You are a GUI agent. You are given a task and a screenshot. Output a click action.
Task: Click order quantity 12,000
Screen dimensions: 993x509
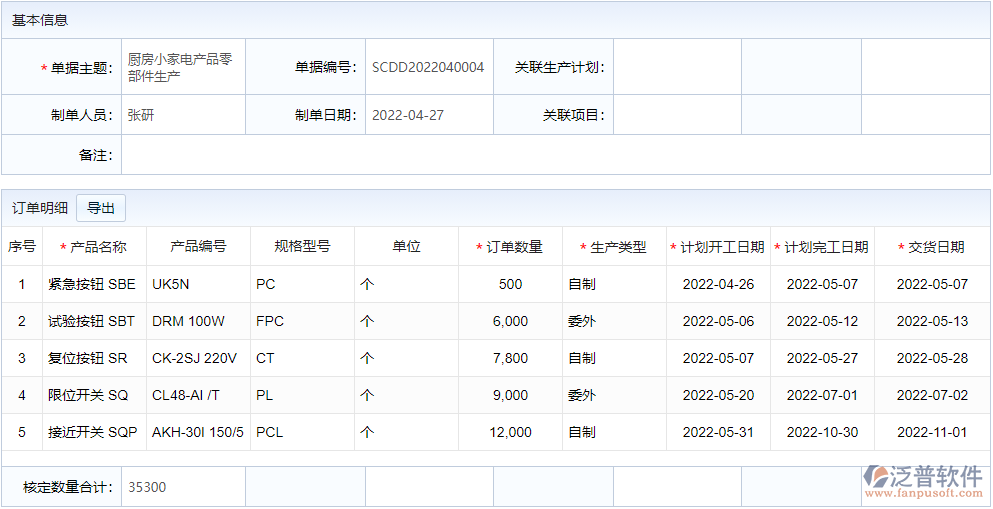point(510,432)
